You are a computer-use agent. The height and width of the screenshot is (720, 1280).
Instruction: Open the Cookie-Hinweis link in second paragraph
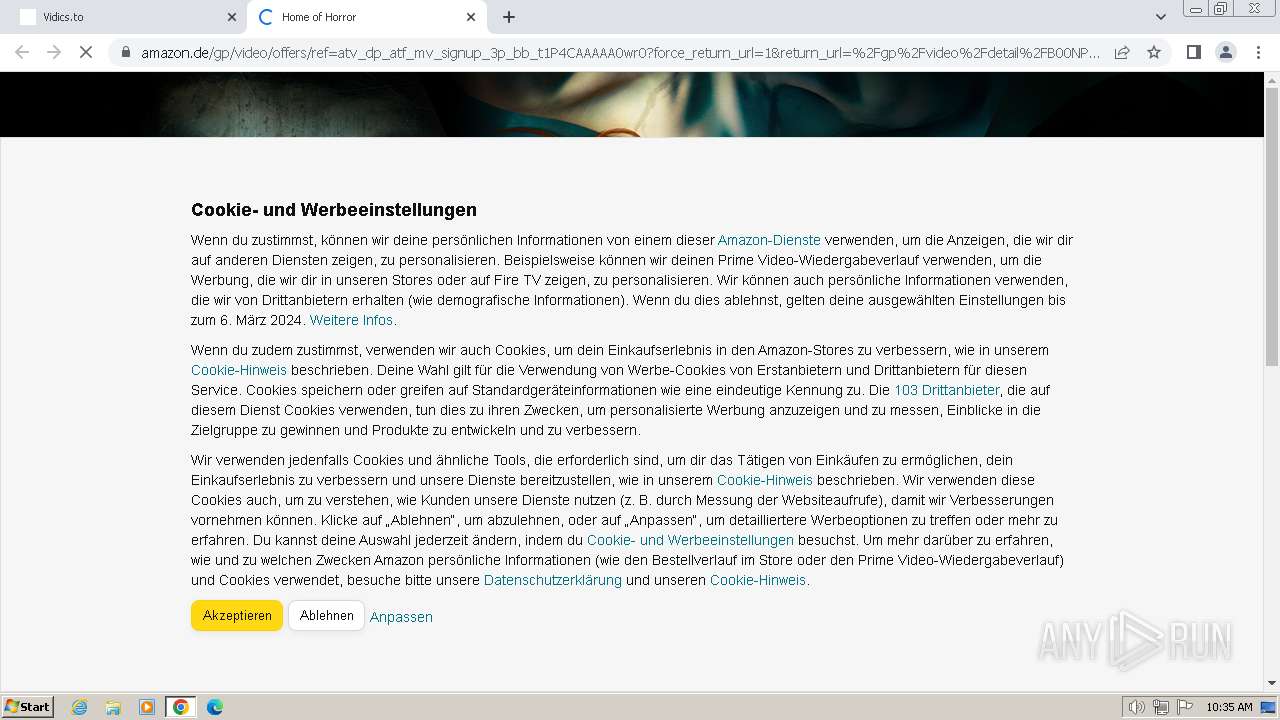[x=239, y=370]
